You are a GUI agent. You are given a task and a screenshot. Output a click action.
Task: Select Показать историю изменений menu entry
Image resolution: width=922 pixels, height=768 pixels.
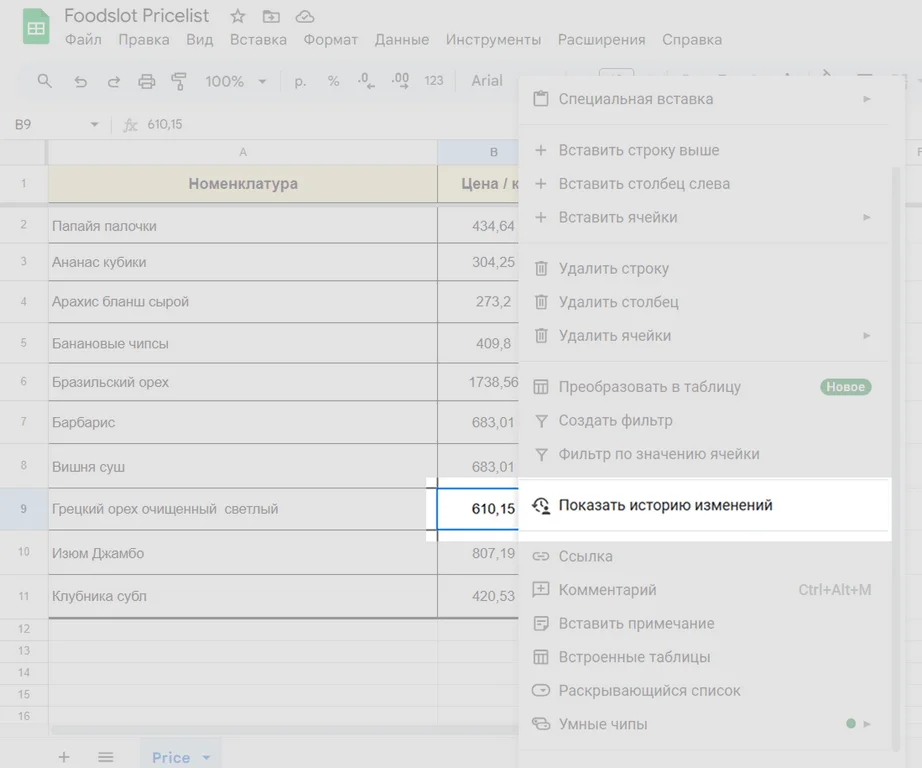[x=665, y=505]
